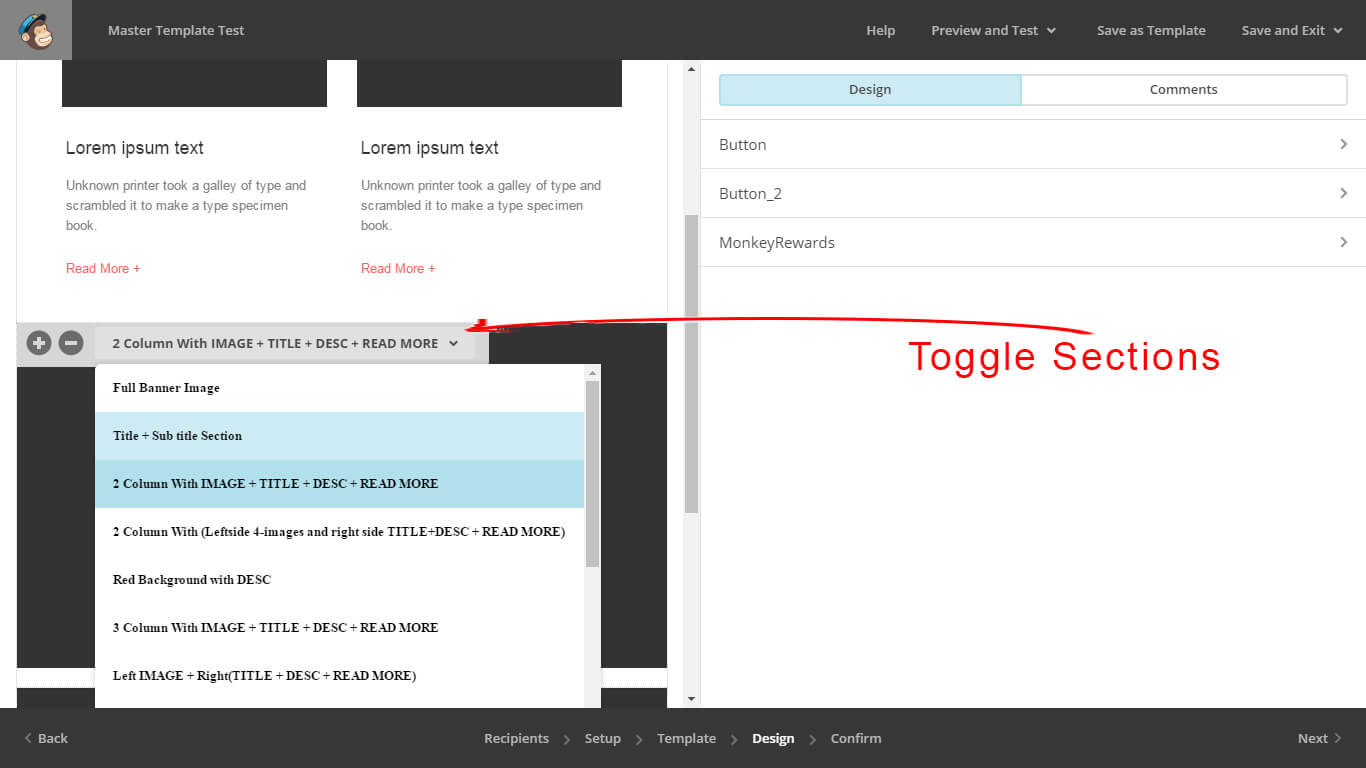Image resolution: width=1366 pixels, height=768 pixels.
Task: Go to the Setup step
Action: pyautogui.click(x=602, y=738)
